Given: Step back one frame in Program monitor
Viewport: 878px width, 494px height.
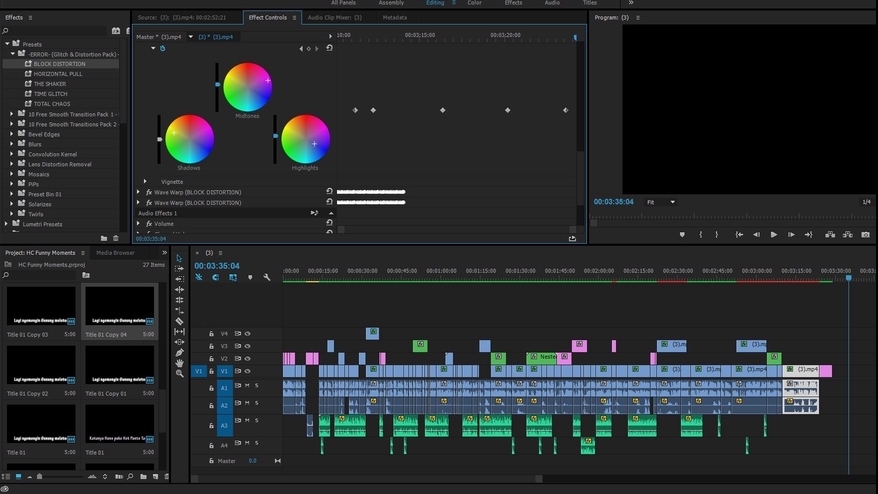Looking at the screenshot, I should coord(756,235).
